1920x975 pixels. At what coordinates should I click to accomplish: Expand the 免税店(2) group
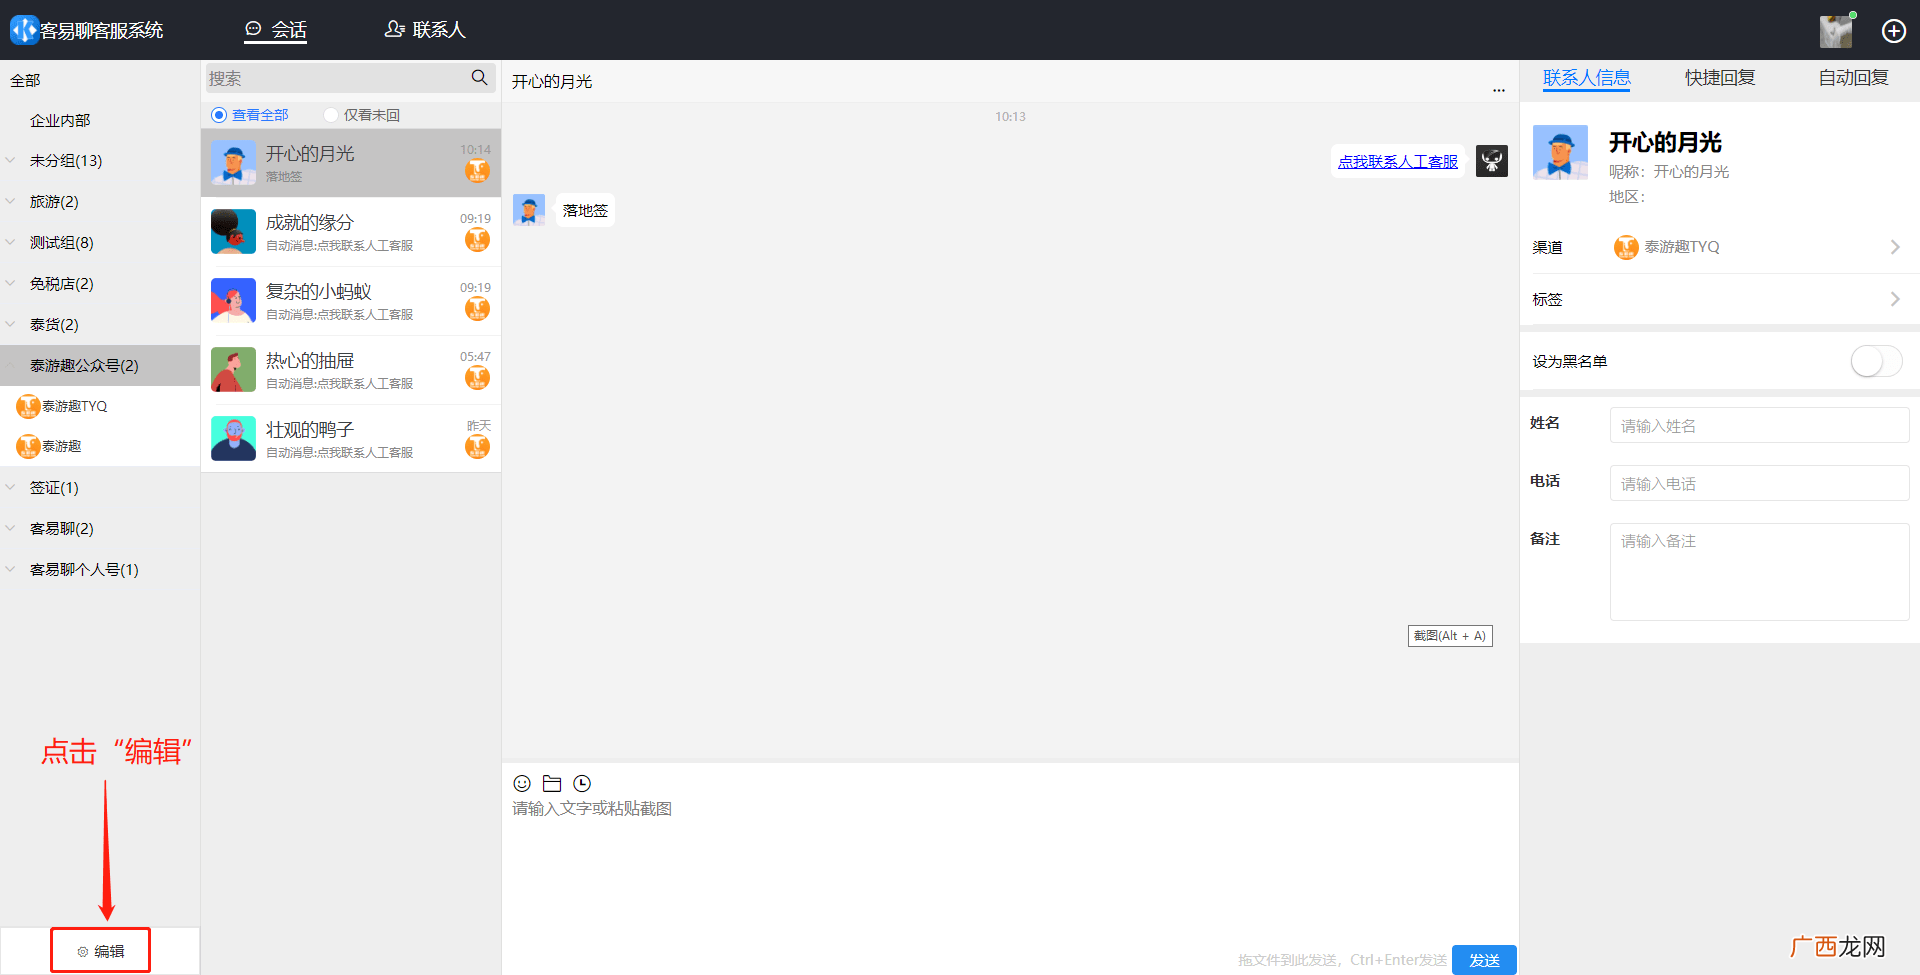click(100, 284)
